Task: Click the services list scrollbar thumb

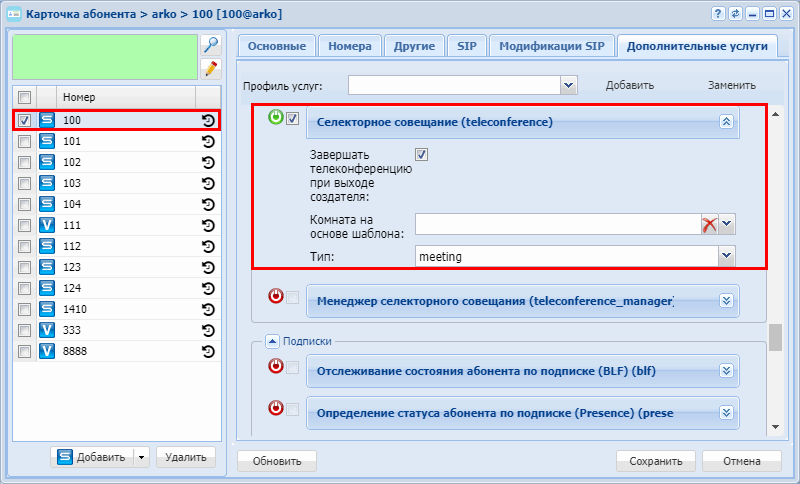Action: coord(775,337)
